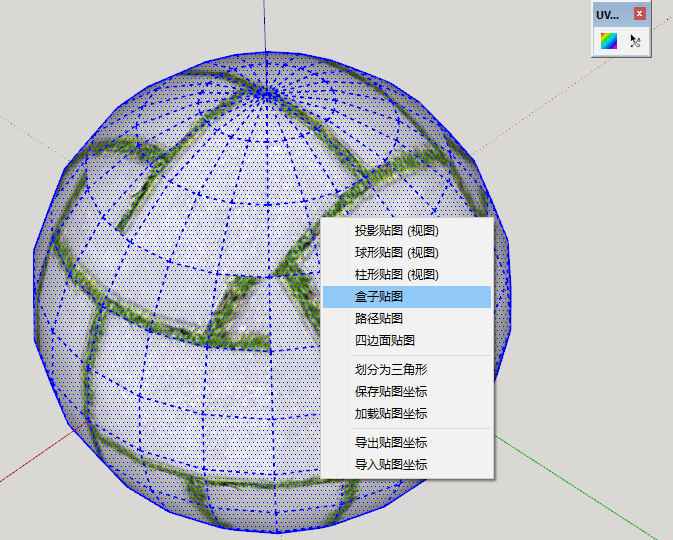The width and height of the screenshot is (673, 540).
Task: Click the sphere's top pole vertex
Action: point(266,94)
